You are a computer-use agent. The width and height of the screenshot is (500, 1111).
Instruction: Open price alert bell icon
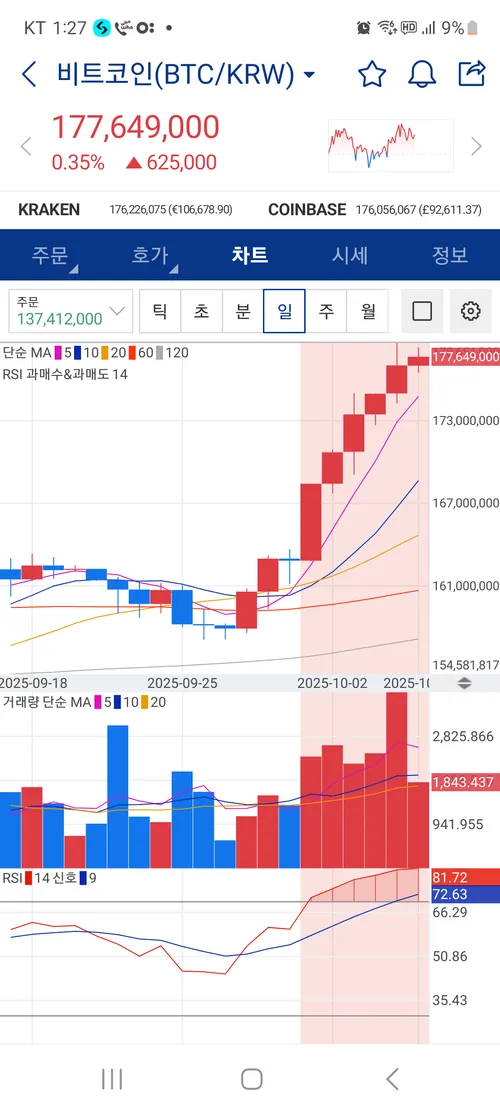(x=421, y=74)
